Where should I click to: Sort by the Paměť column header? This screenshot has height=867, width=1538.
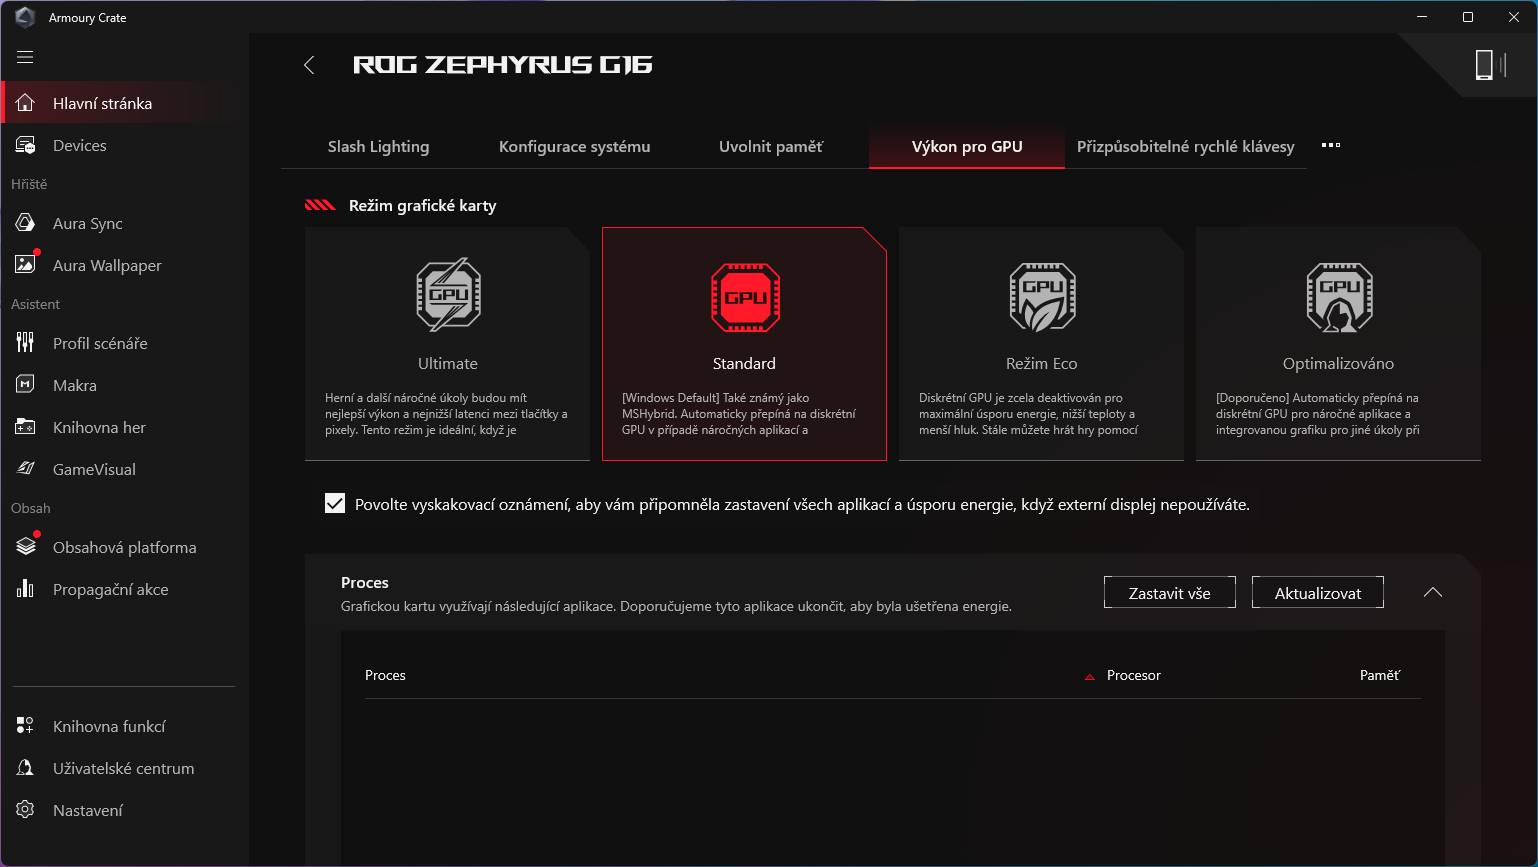tap(1379, 676)
